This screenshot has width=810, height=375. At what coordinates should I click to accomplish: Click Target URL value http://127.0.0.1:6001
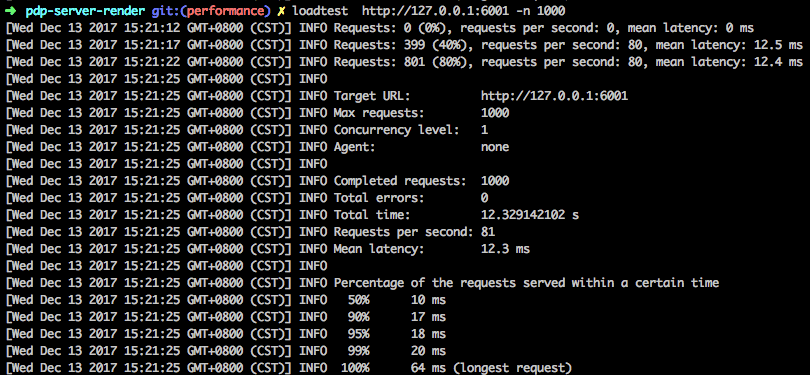click(x=554, y=96)
